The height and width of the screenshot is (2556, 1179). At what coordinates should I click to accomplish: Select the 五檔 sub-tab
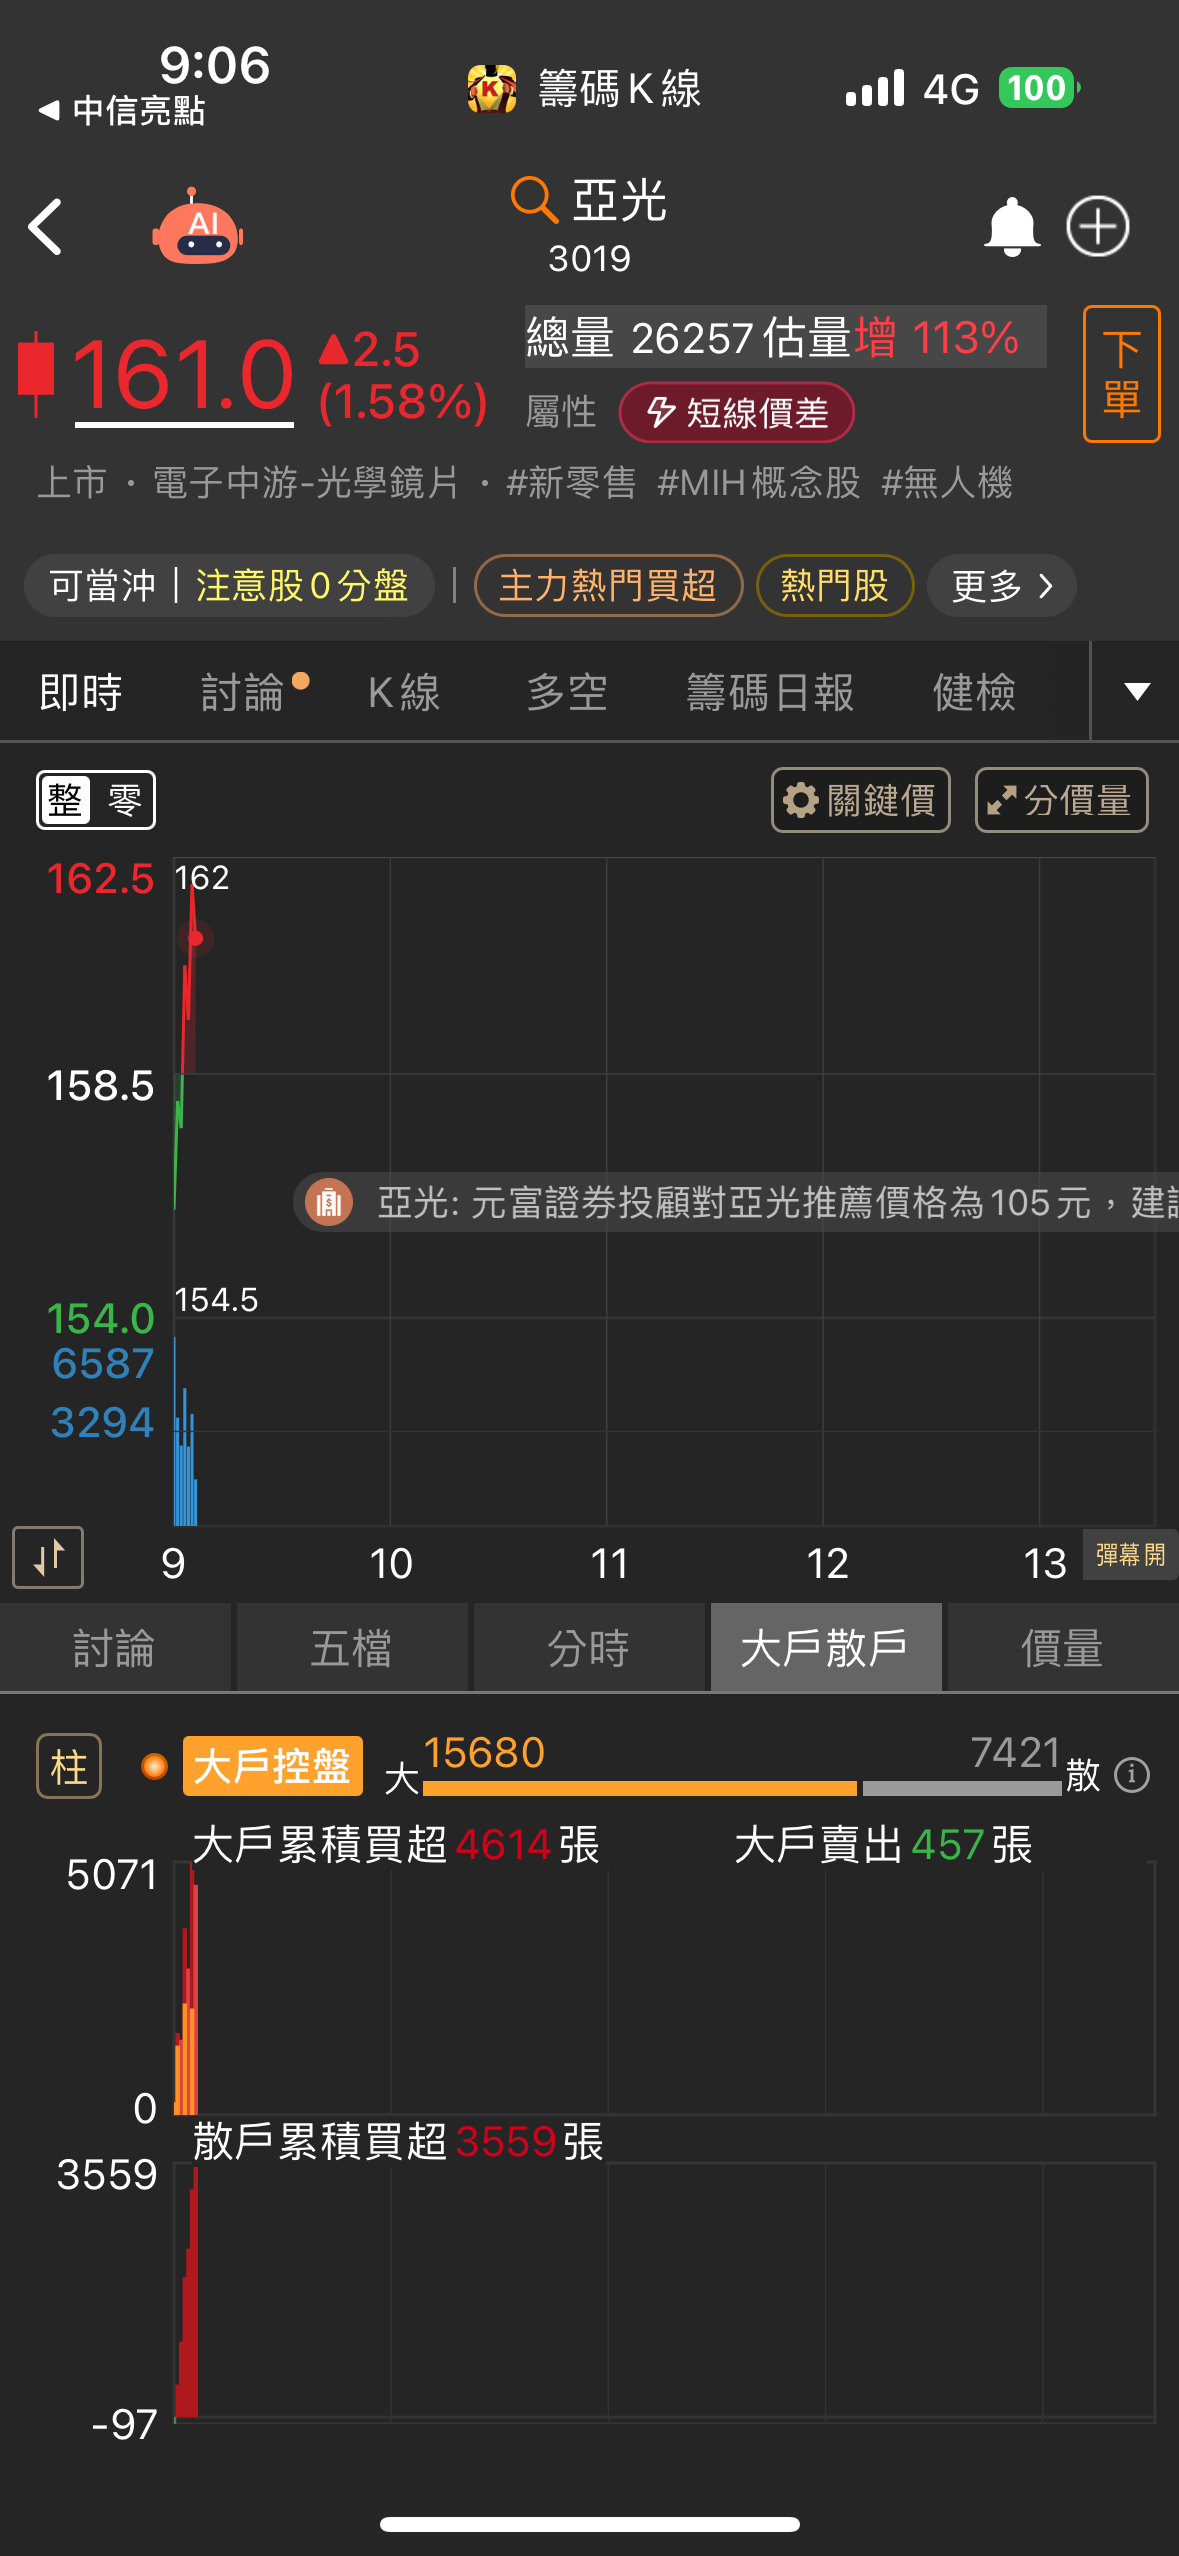(x=351, y=1648)
